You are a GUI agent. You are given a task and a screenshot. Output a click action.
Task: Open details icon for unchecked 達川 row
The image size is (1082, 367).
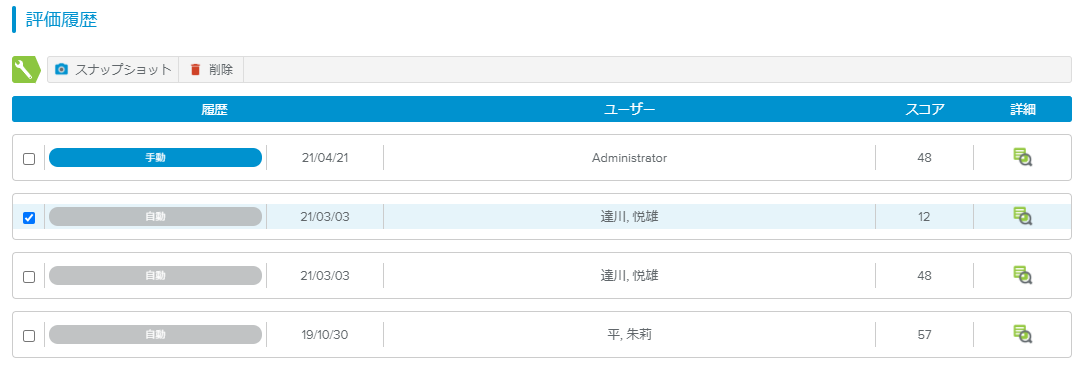pos(1023,276)
